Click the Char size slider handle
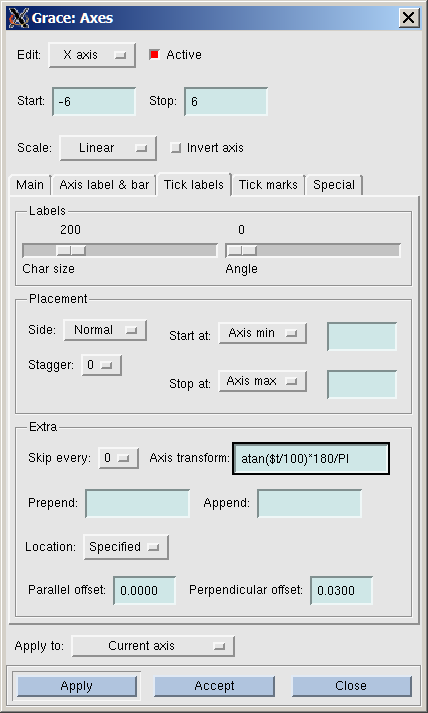 (x=71, y=250)
